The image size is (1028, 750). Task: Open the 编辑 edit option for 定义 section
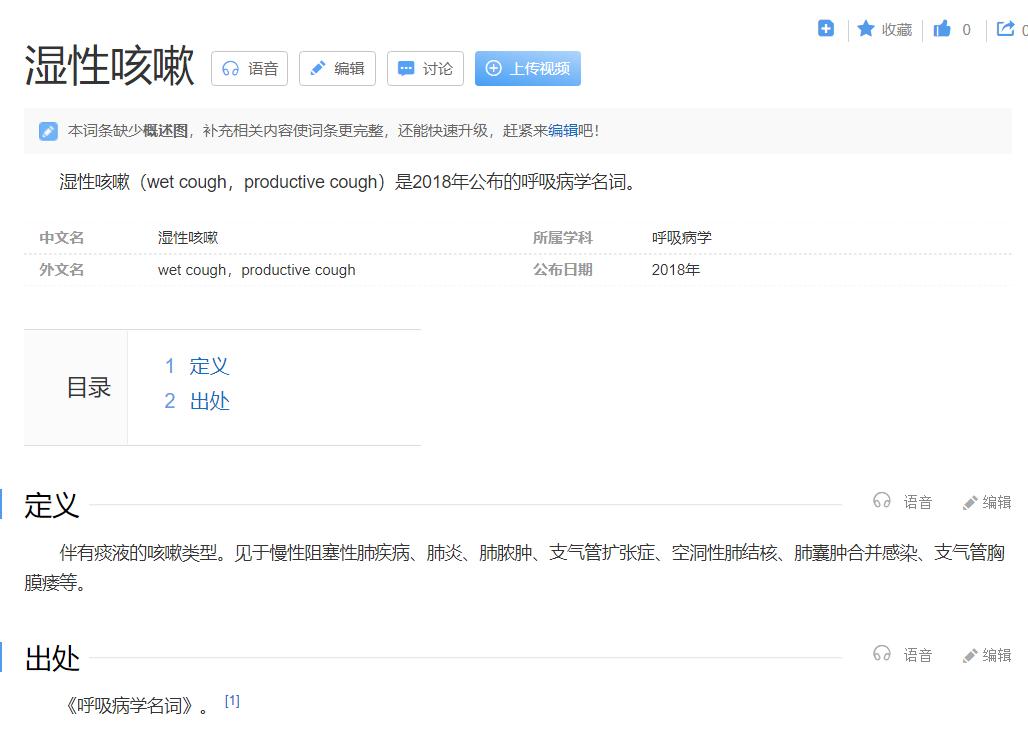(986, 501)
